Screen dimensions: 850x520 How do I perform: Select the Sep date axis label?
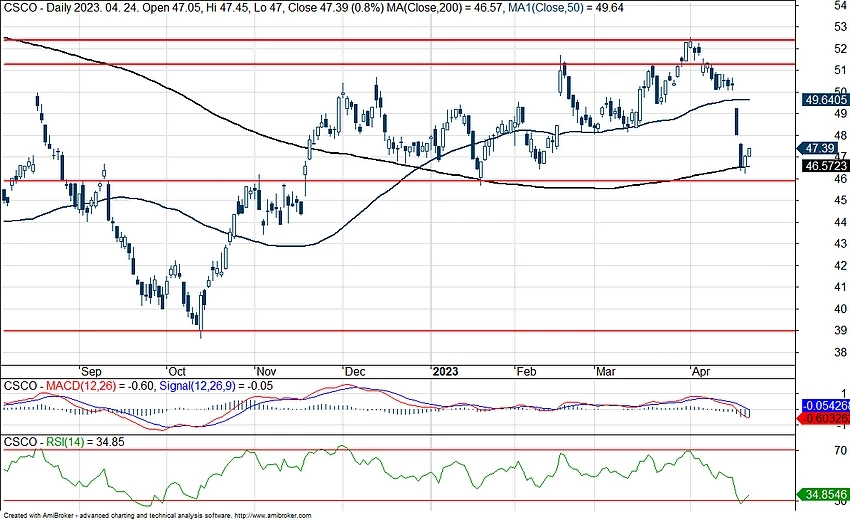(91, 371)
